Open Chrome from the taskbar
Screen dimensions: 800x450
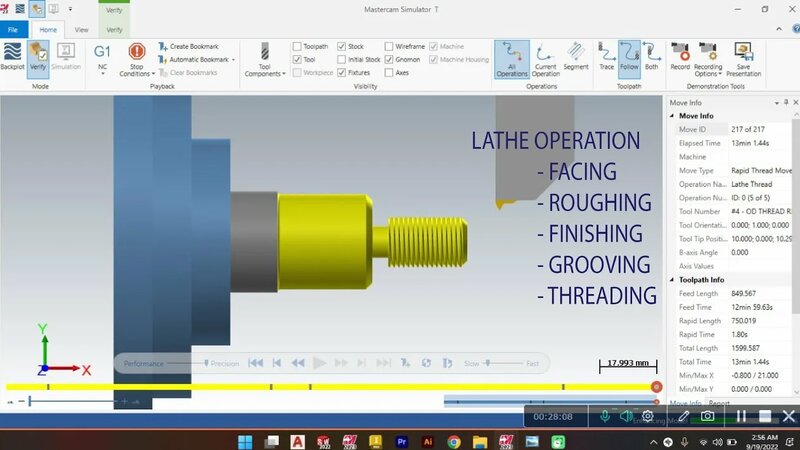tap(454, 441)
